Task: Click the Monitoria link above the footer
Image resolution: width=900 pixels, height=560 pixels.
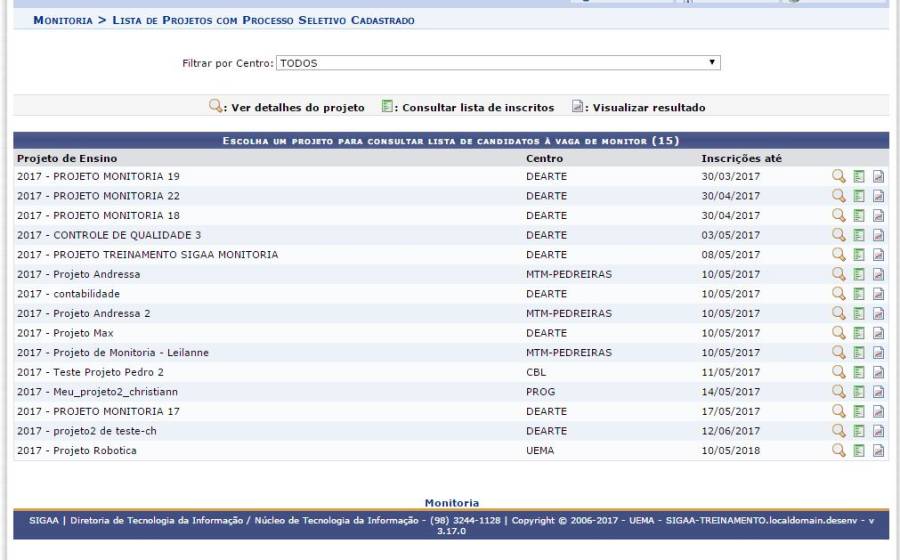Action: coord(451,502)
